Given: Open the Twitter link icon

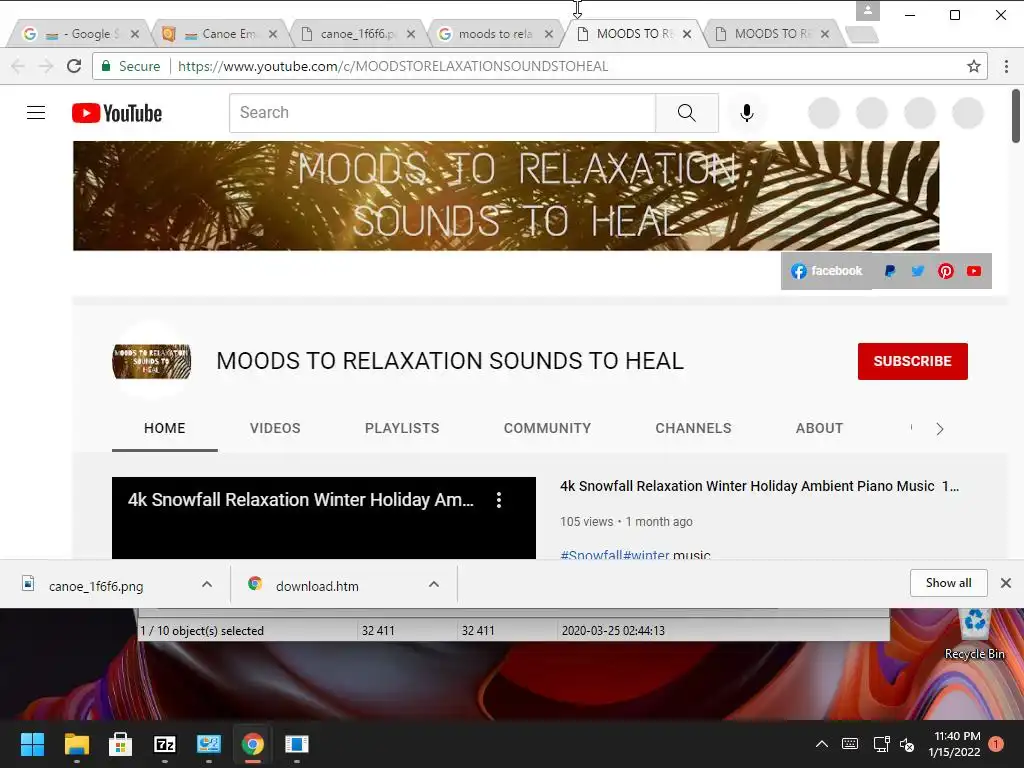Looking at the screenshot, I should tap(918, 271).
